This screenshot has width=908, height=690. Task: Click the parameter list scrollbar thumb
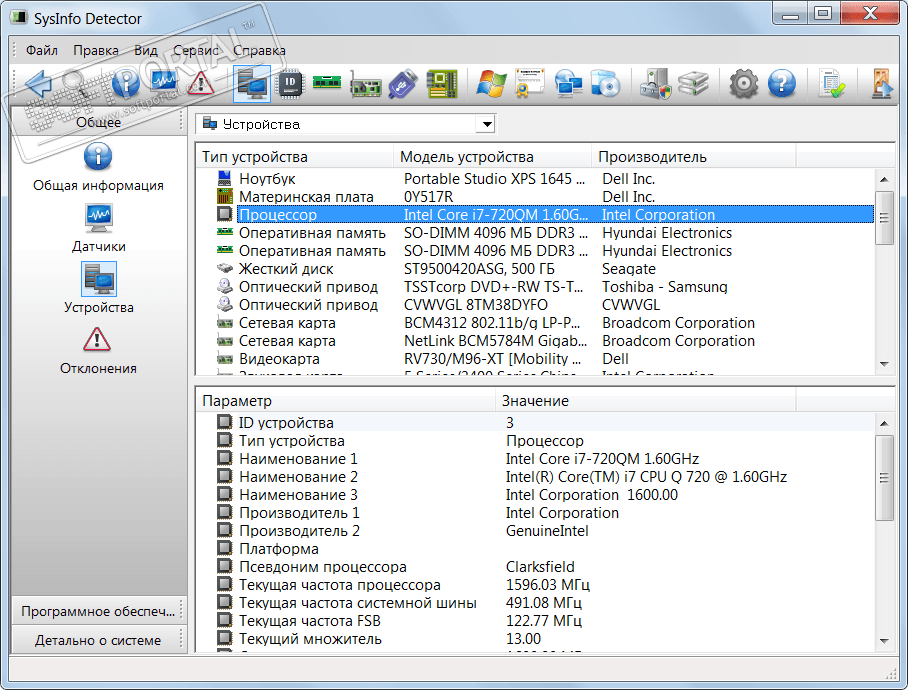884,478
